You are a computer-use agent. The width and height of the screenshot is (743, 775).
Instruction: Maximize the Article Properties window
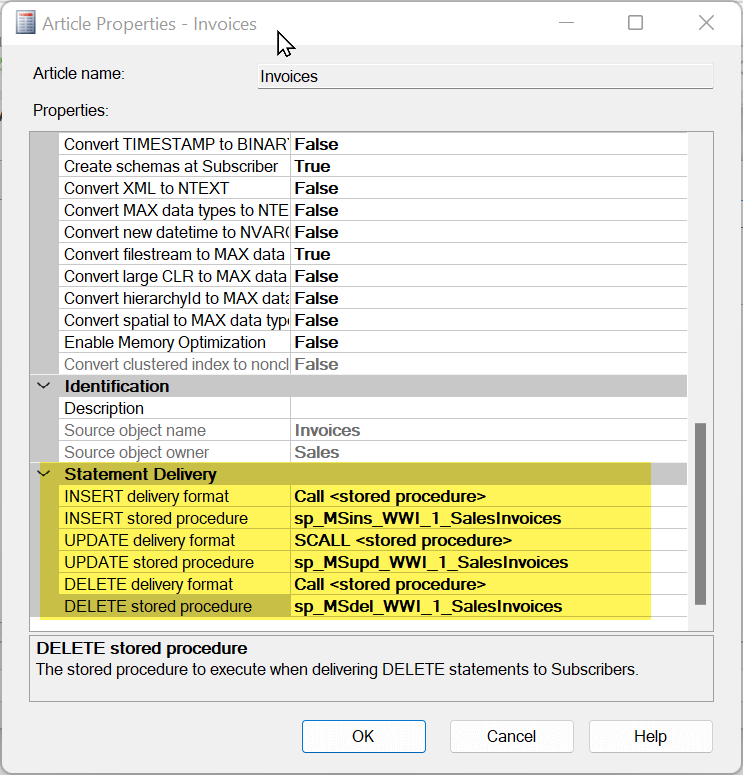[x=635, y=23]
